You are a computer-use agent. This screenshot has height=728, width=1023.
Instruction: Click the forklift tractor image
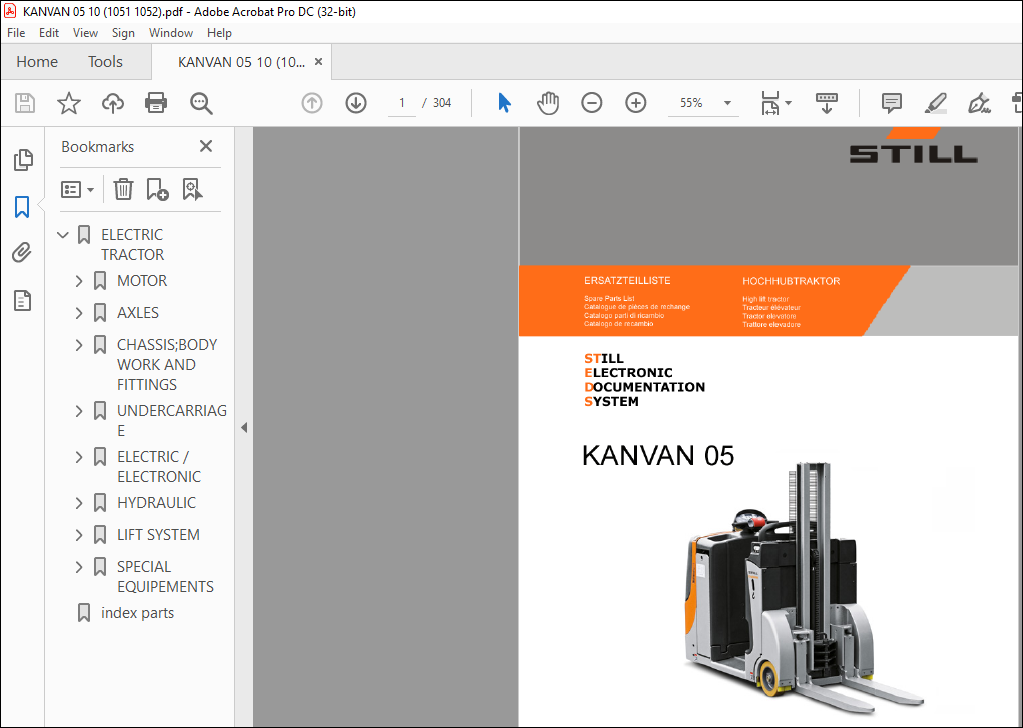click(804, 587)
